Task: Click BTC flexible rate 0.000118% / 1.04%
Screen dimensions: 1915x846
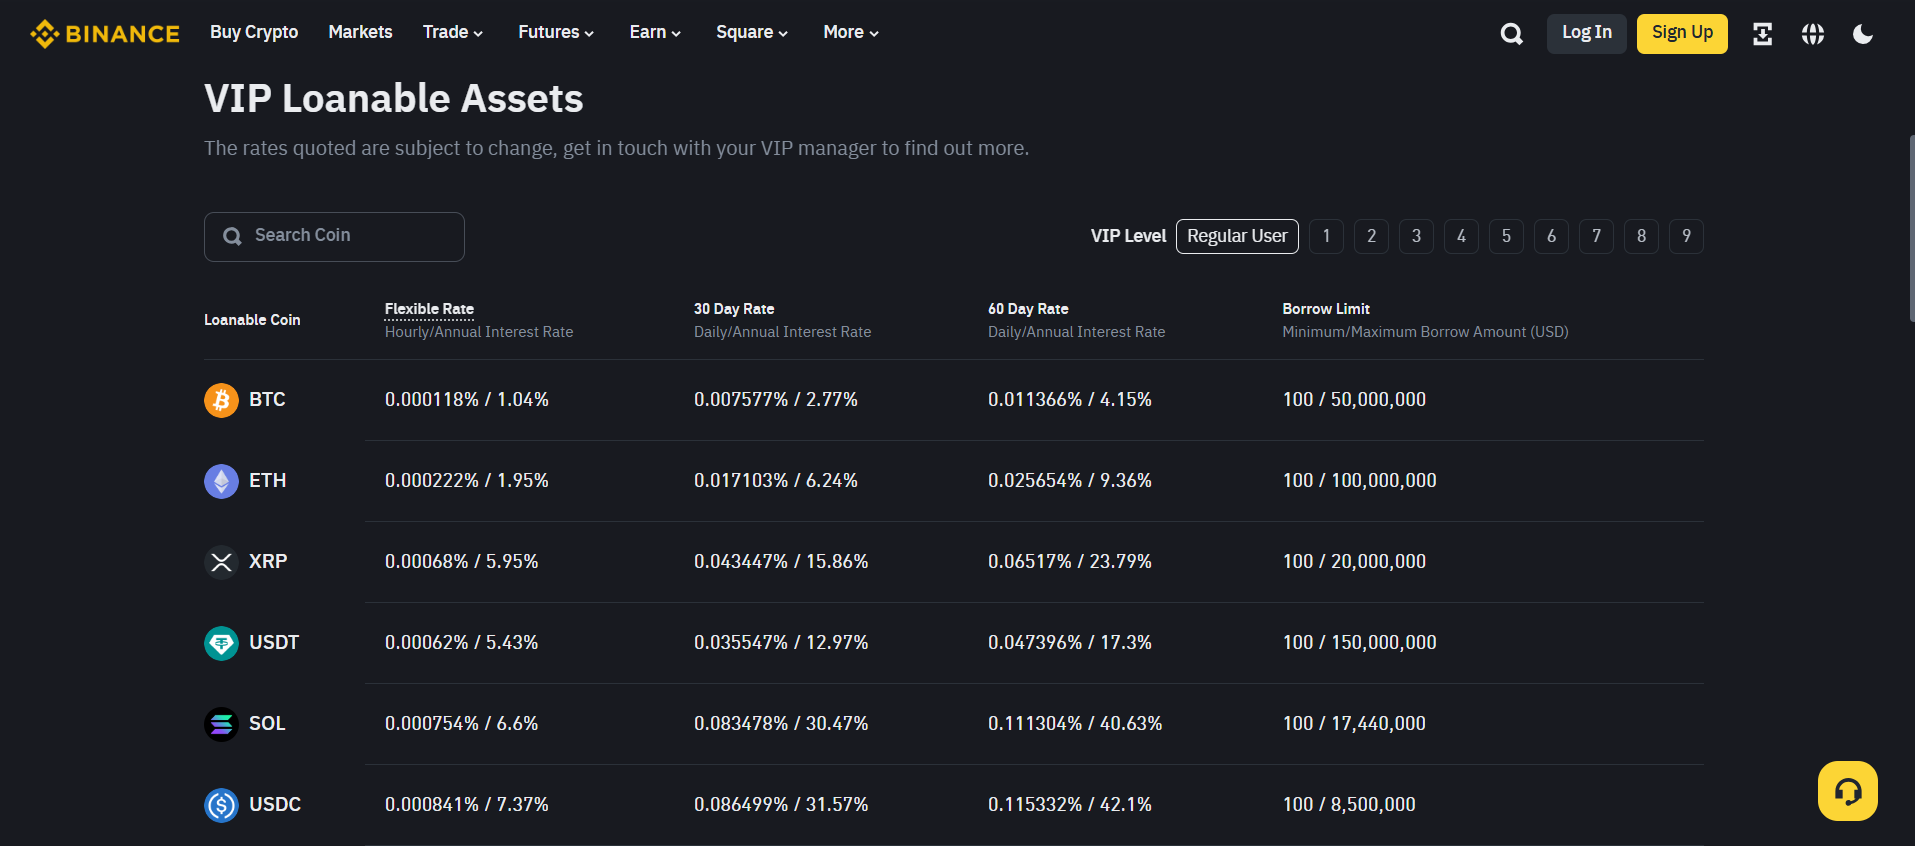Action: (467, 400)
